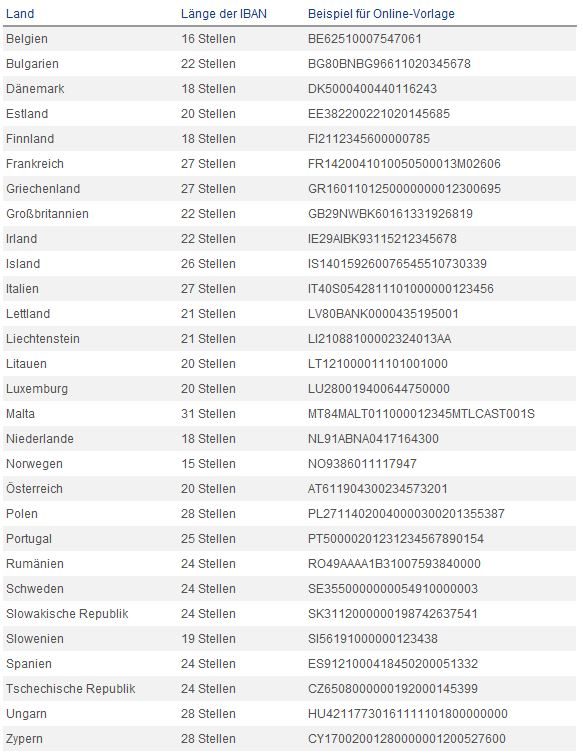Select the Irland IBAN IE29AIBK93115212345678
583x755 pixels.
pos(382,239)
